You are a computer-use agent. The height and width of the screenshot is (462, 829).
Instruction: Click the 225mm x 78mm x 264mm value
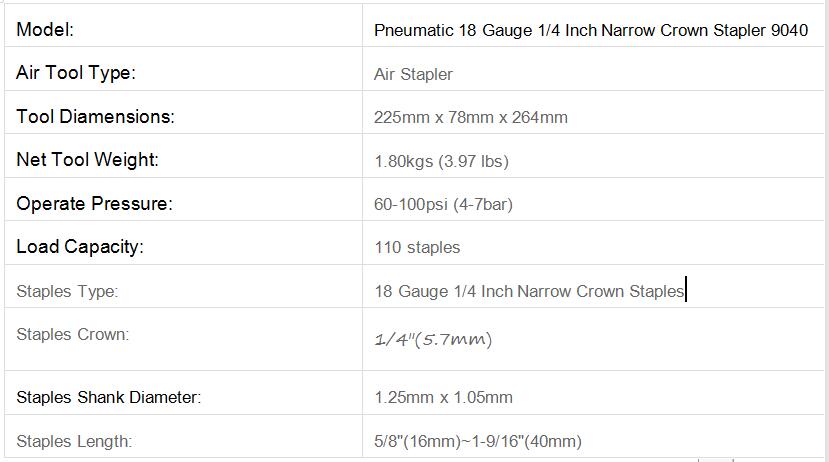point(471,117)
